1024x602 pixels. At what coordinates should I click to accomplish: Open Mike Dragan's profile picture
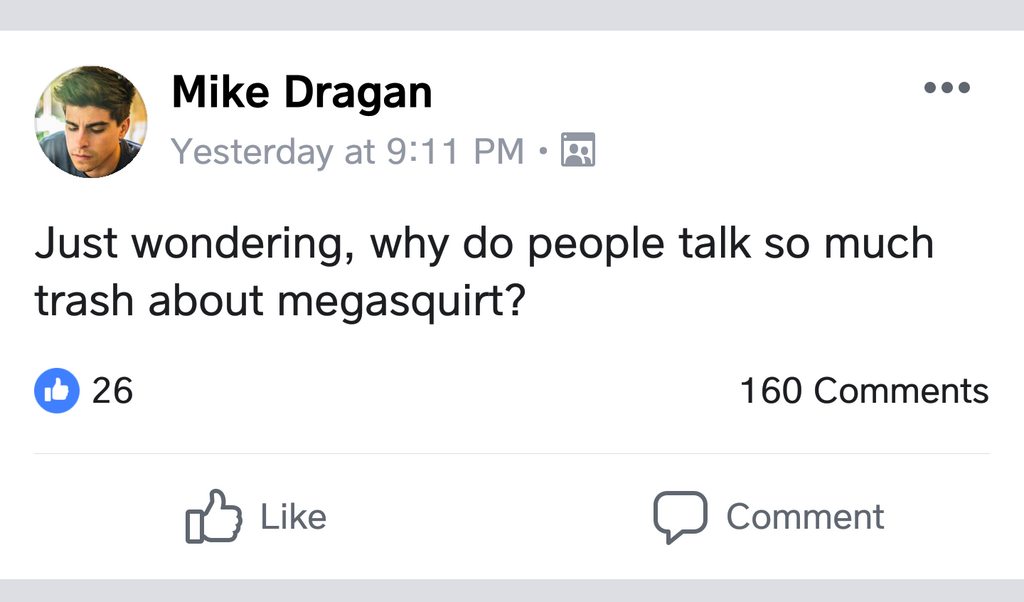[91, 122]
